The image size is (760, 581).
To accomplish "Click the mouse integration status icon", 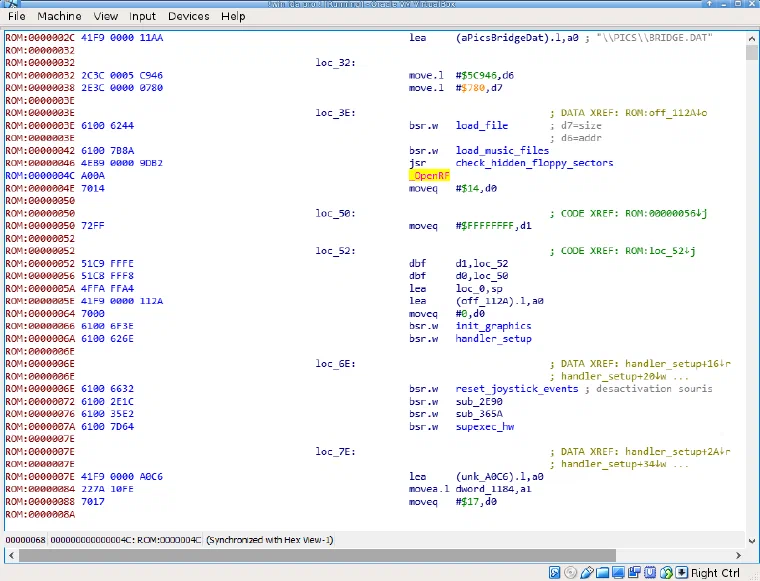I will 666,573.
